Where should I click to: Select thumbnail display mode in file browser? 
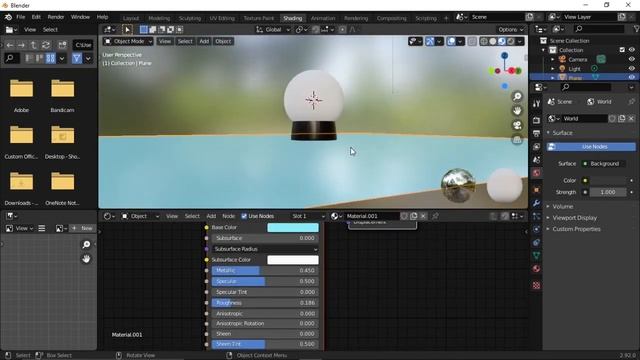coord(51,58)
